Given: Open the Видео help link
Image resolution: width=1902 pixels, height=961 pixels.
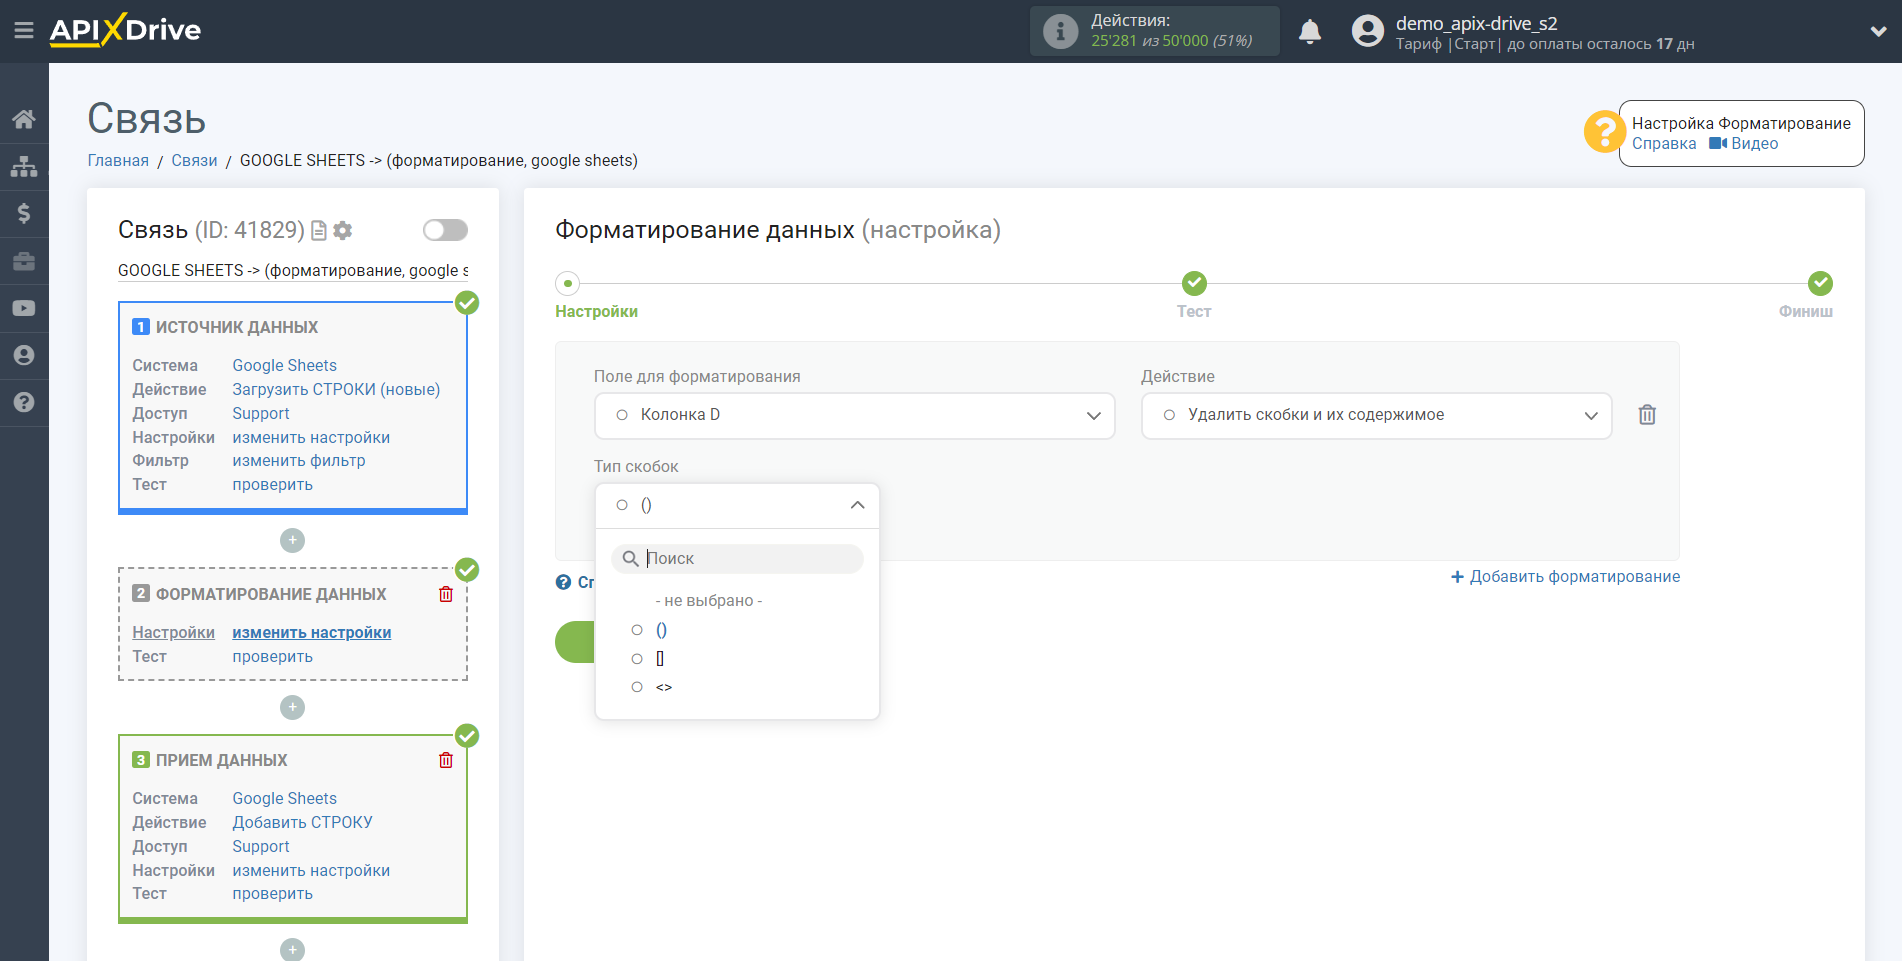Looking at the screenshot, I should [1744, 143].
